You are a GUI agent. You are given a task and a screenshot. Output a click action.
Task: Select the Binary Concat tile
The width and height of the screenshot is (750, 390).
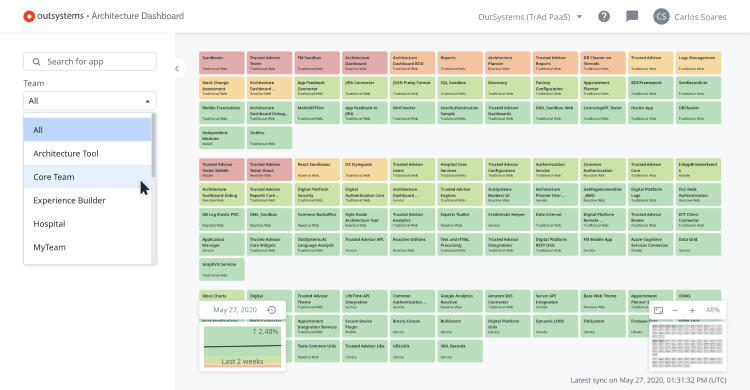tap(412, 326)
